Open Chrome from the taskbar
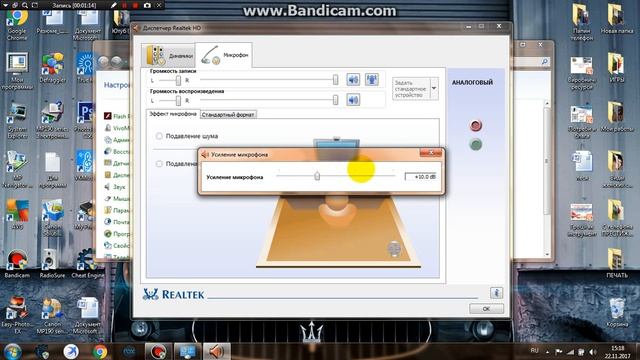Screen dimensions: 640x360 tap(100, 351)
